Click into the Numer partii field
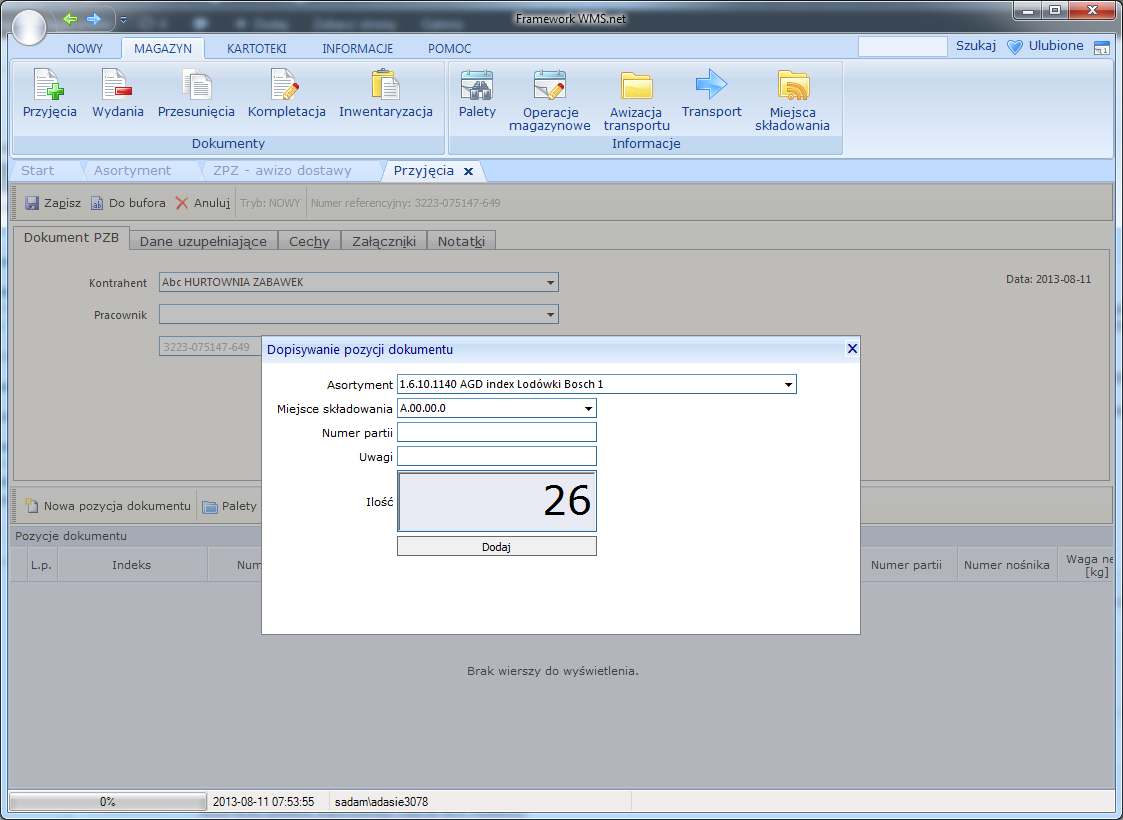 (x=496, y=433)
